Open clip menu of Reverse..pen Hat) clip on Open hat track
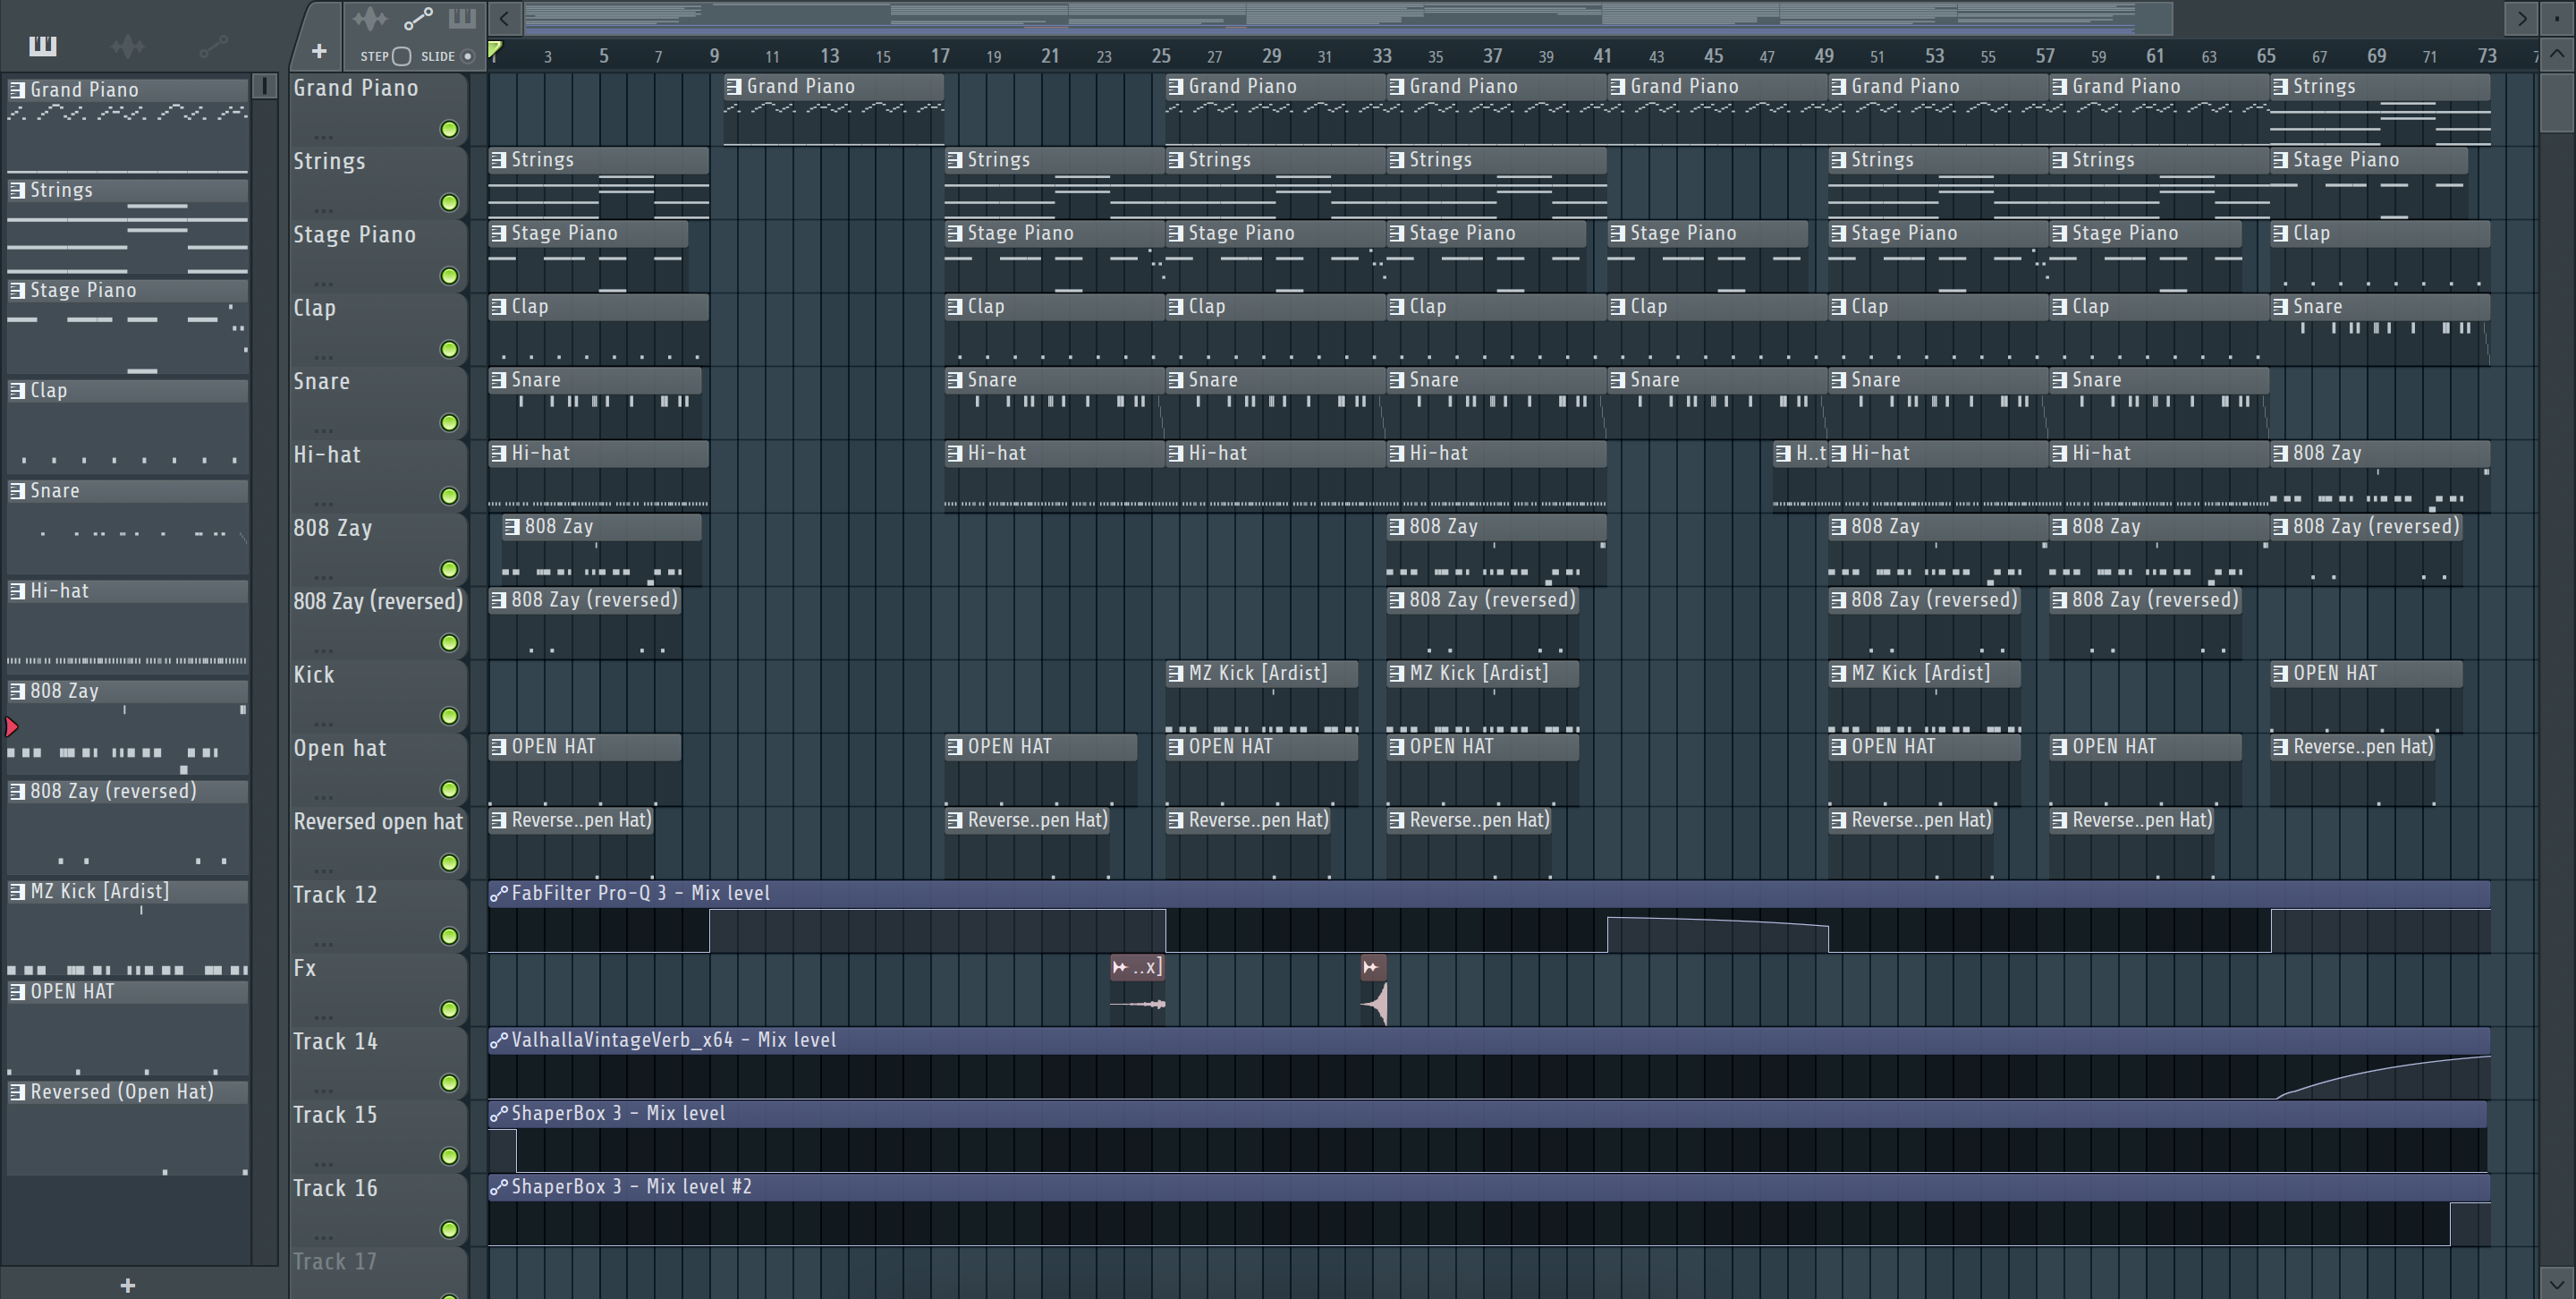2576x1299 pixels. (2280, 747)
